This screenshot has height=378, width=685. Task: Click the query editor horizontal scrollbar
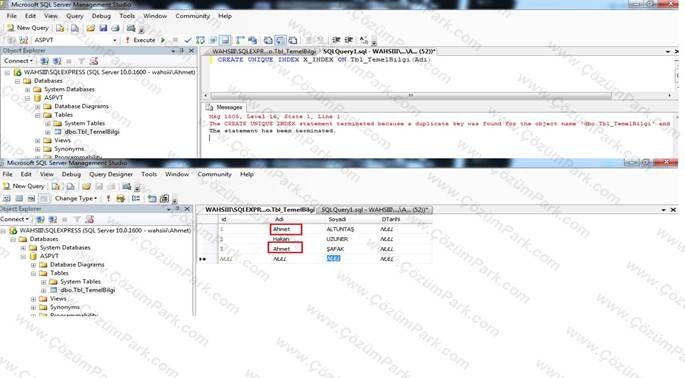411,95
